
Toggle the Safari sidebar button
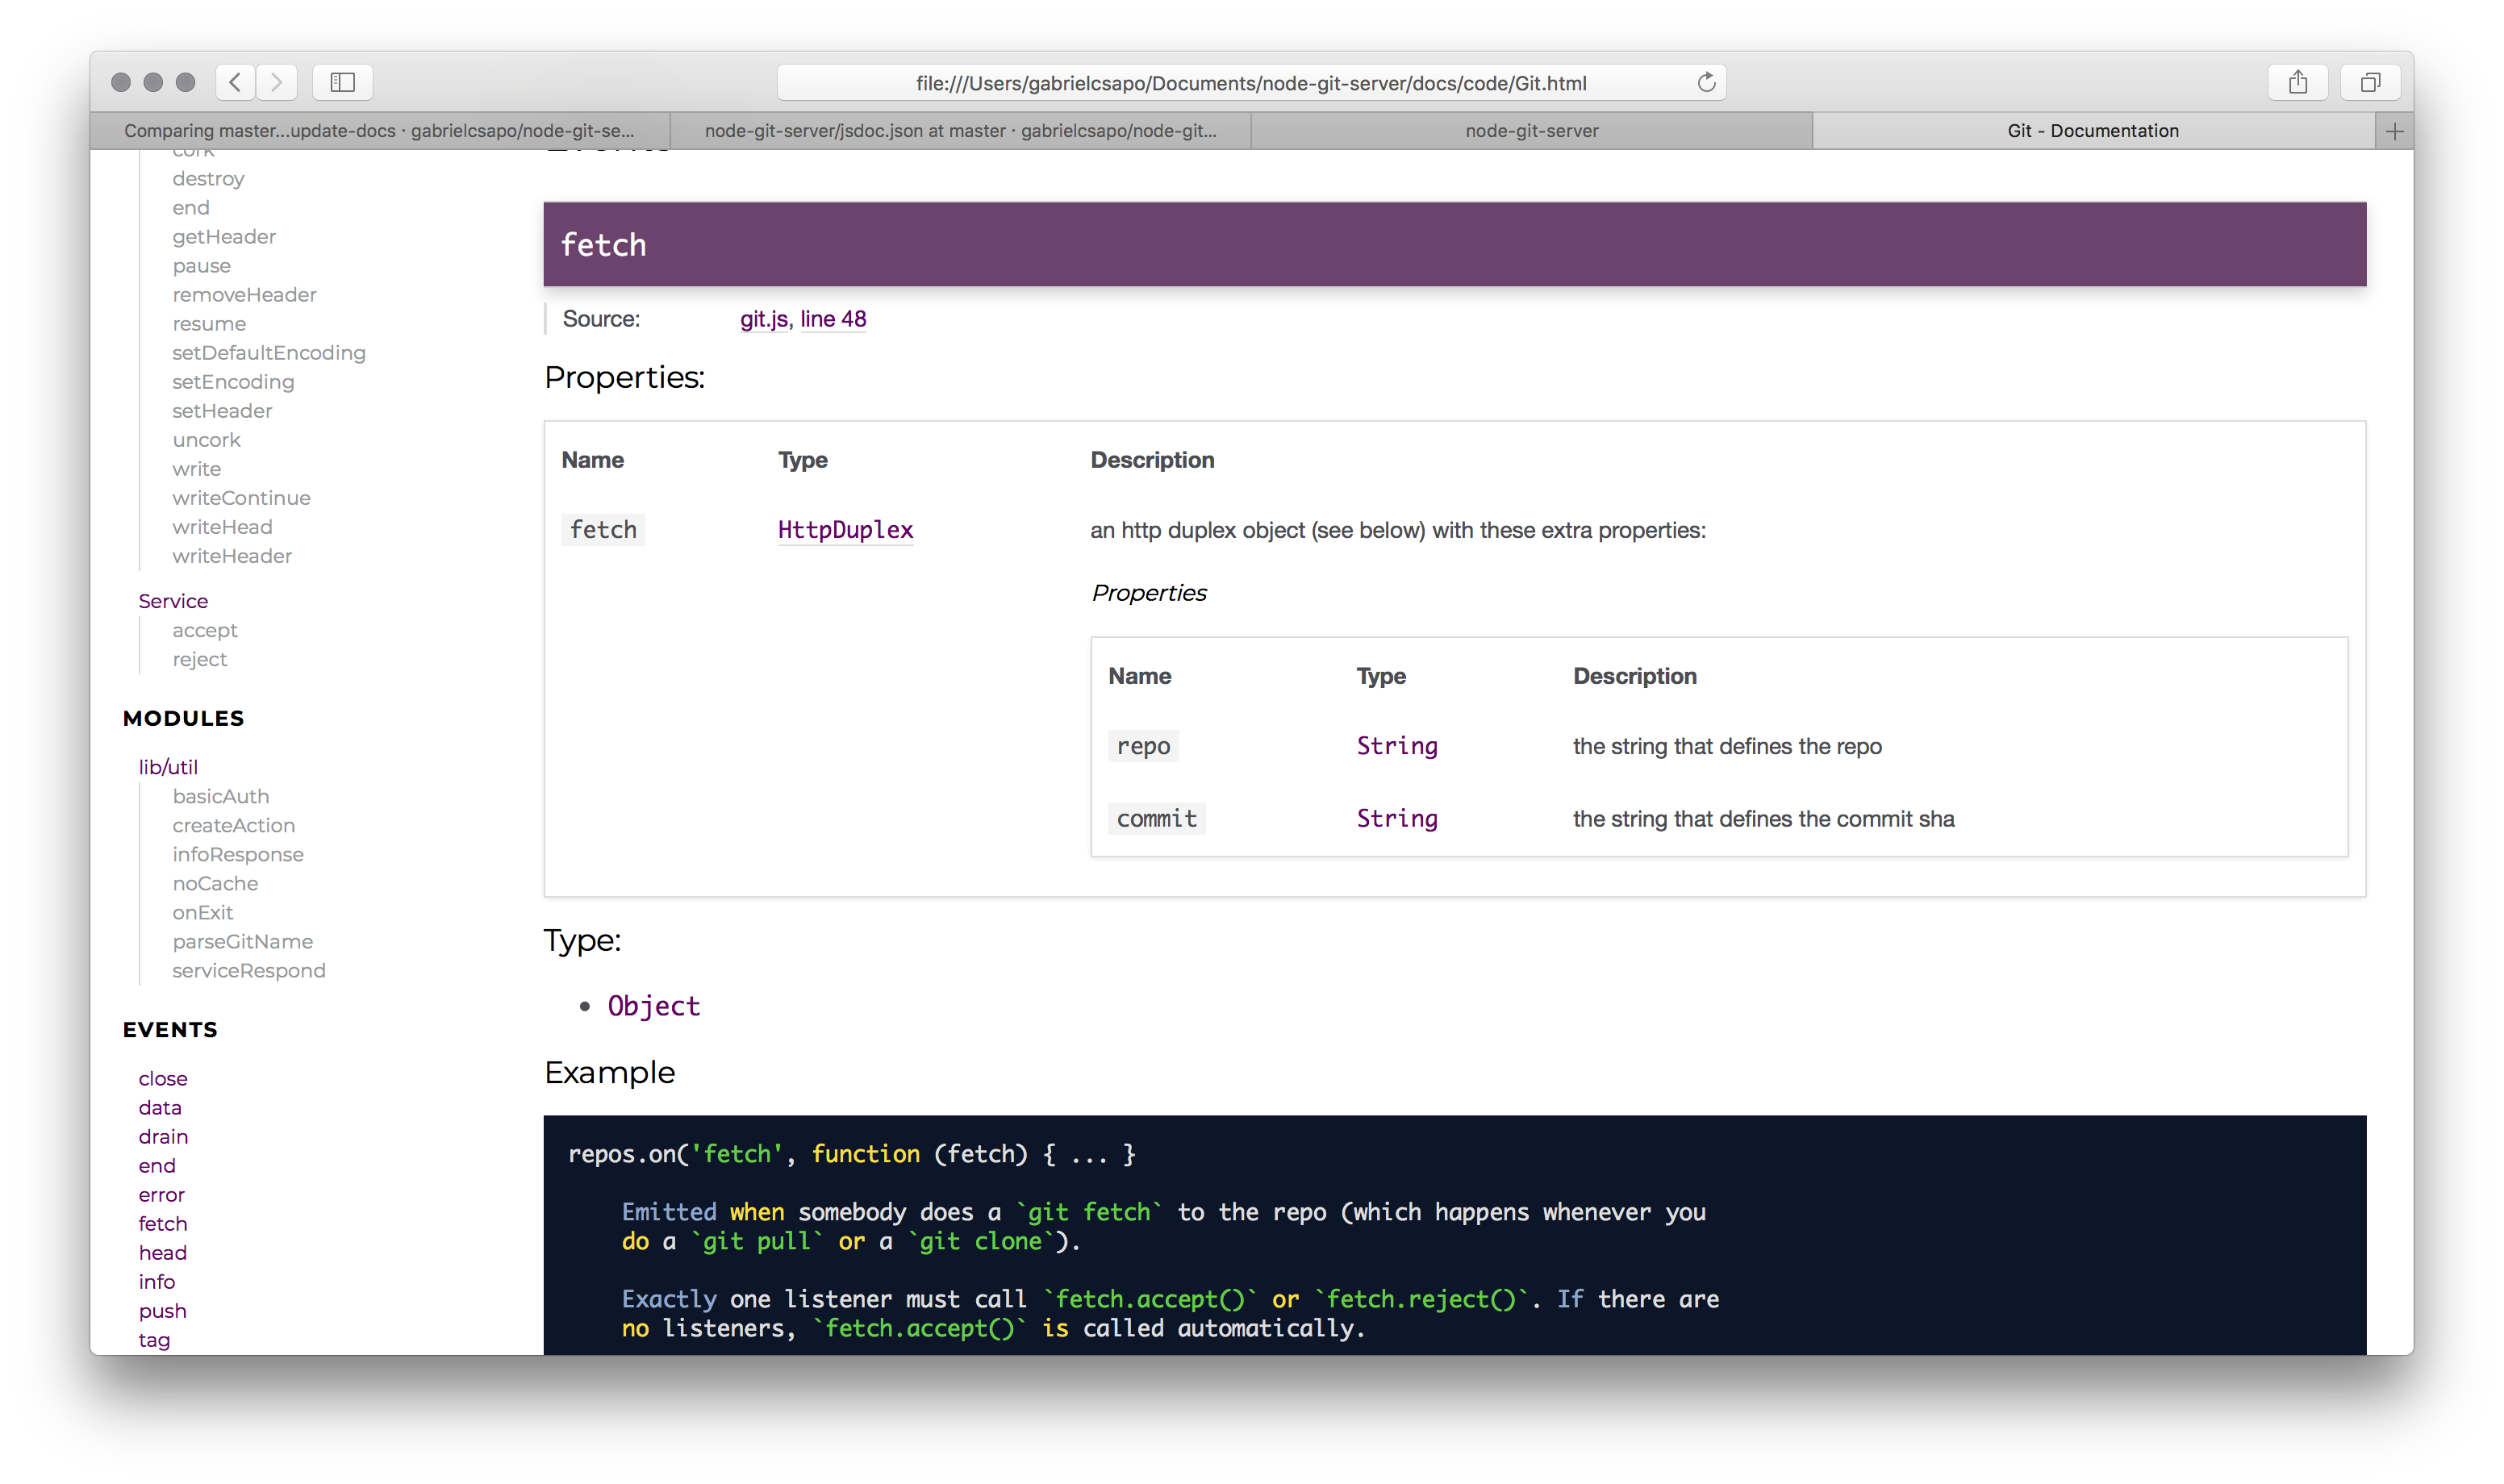pos(342,82)
